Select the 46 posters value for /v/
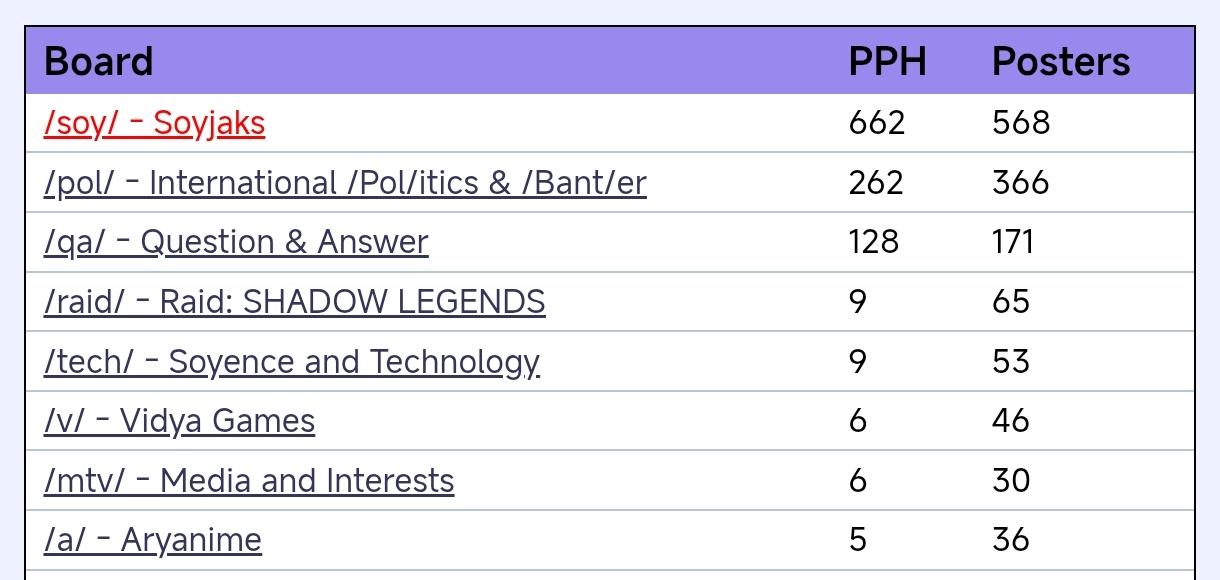Screen dimensions: 1220x580 (x=1011, y=421)
